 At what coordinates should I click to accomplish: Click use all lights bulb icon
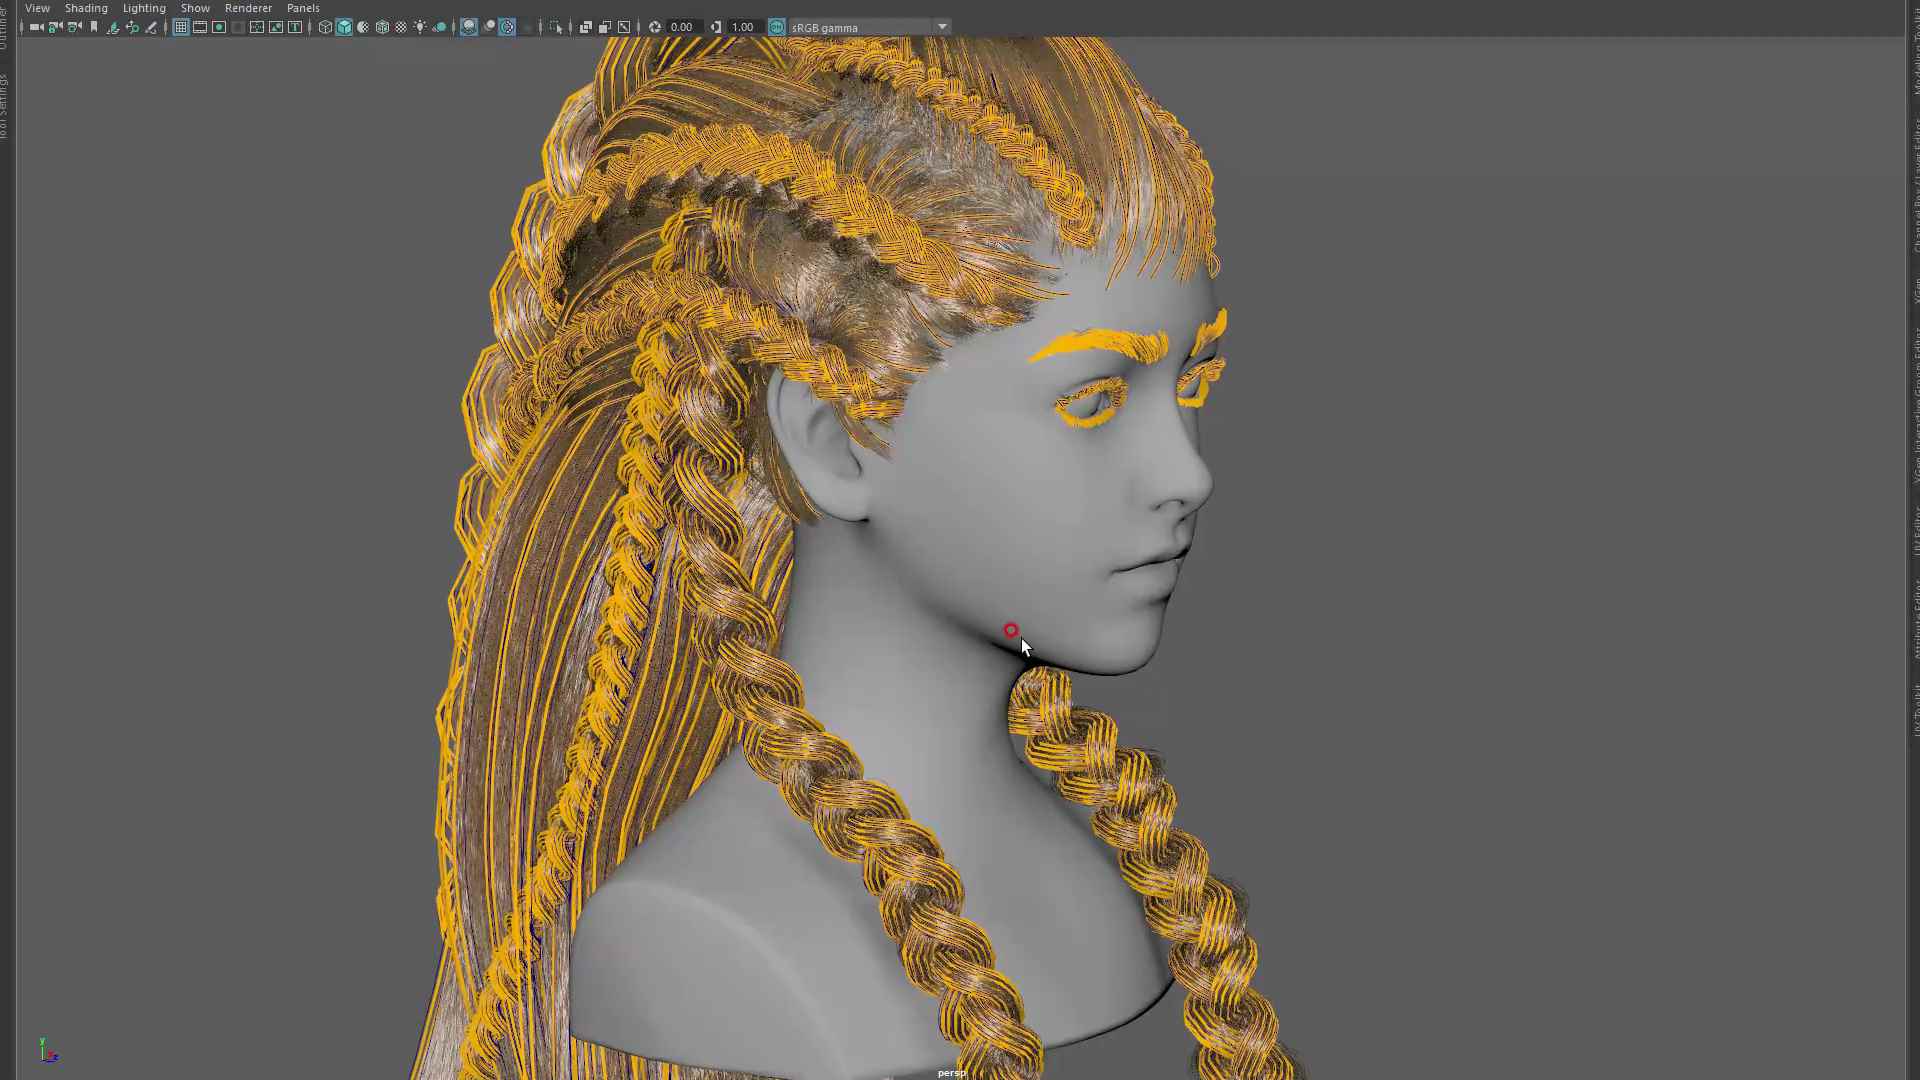point(420,27)
